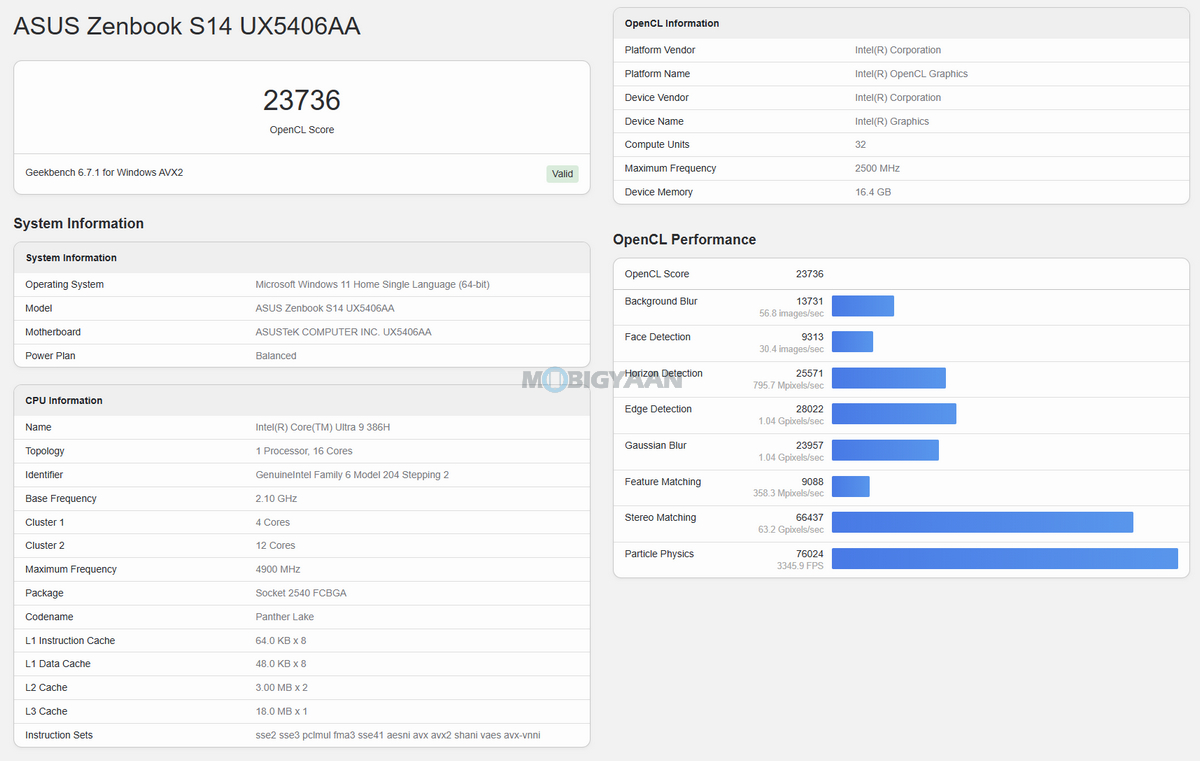The image size is (1200, 761).
Task: Click Compute Units value 32
Action: click(x=860, y=145)
